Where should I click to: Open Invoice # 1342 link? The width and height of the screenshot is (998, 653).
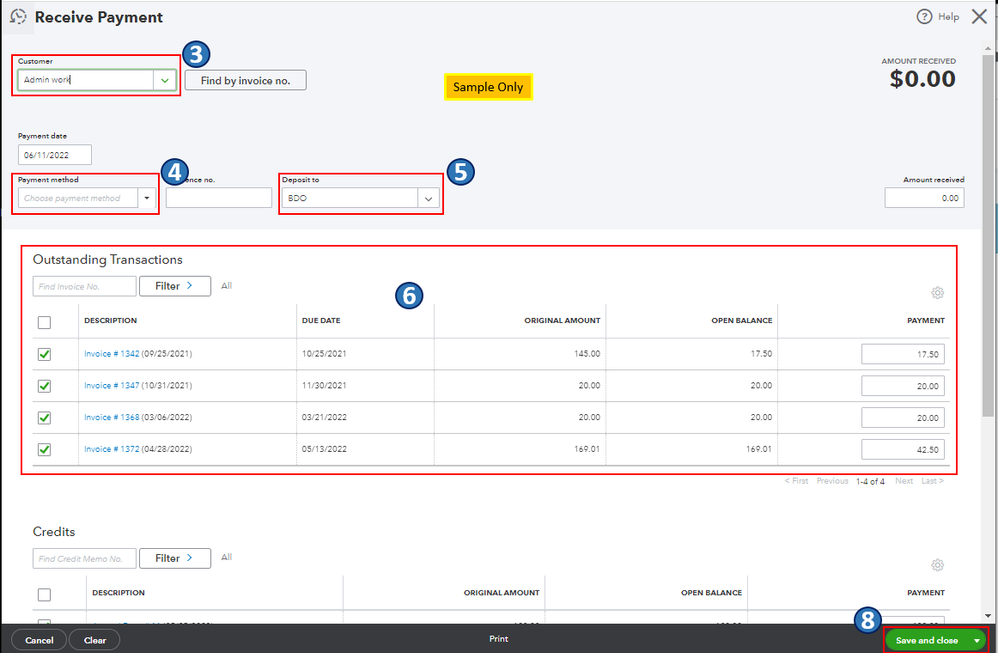111,354
